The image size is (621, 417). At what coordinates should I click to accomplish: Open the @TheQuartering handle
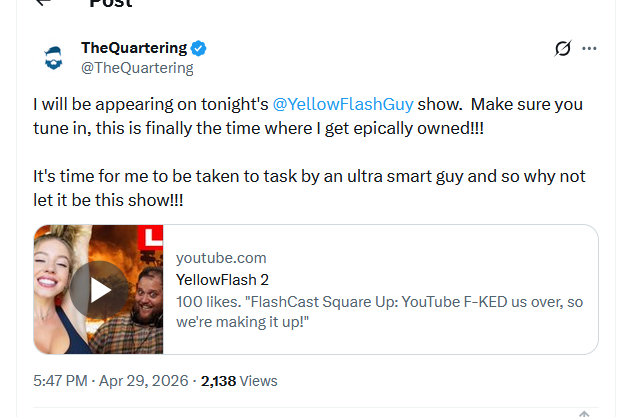coord(137,68)
